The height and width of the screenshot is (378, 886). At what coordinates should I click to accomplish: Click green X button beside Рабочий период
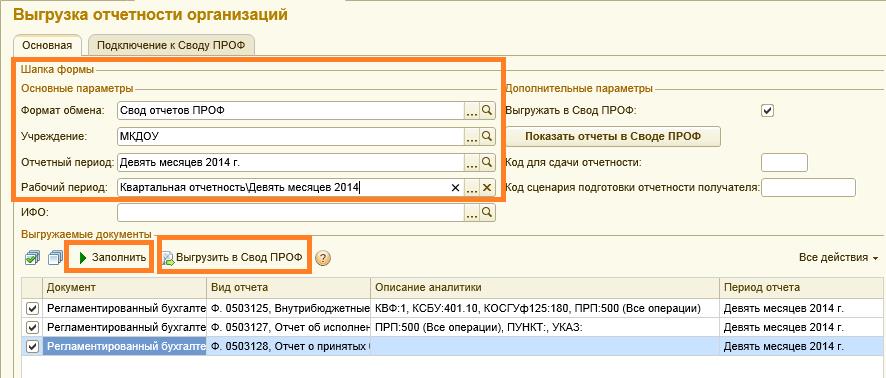click(487, 188)
